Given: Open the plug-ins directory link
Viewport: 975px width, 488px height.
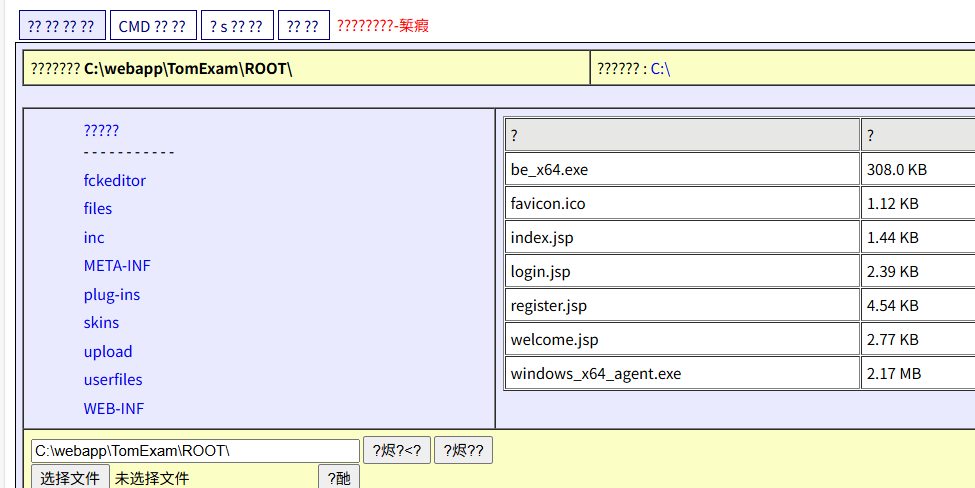Looking at the screenshot, I should coord(112,295).
